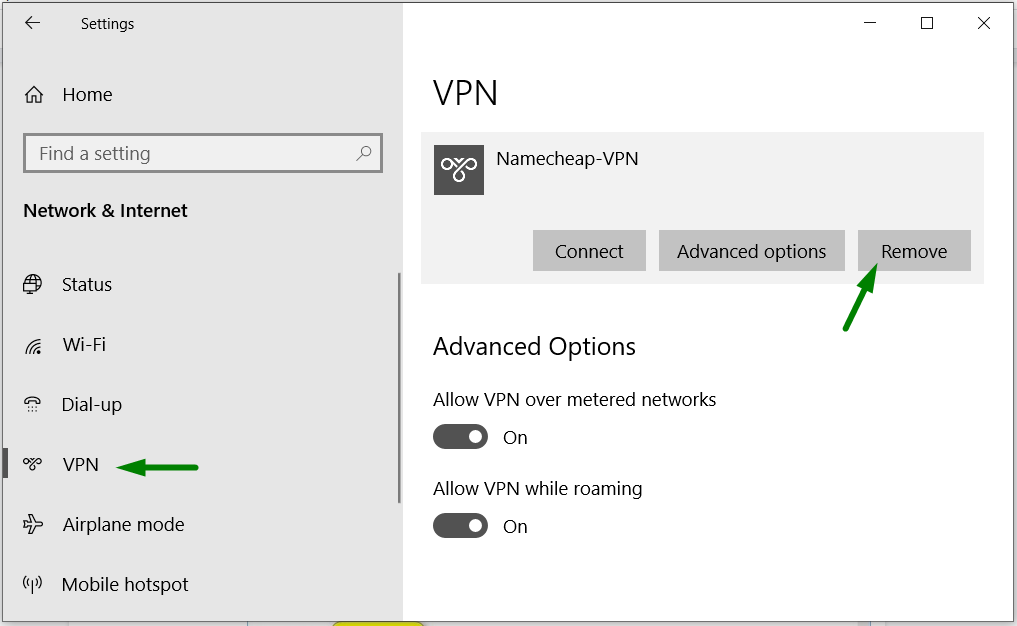Click the Home icon in sidebar
Image resolution: width=1017 pixels, height=626 pixels.
(x=34, y=95)
